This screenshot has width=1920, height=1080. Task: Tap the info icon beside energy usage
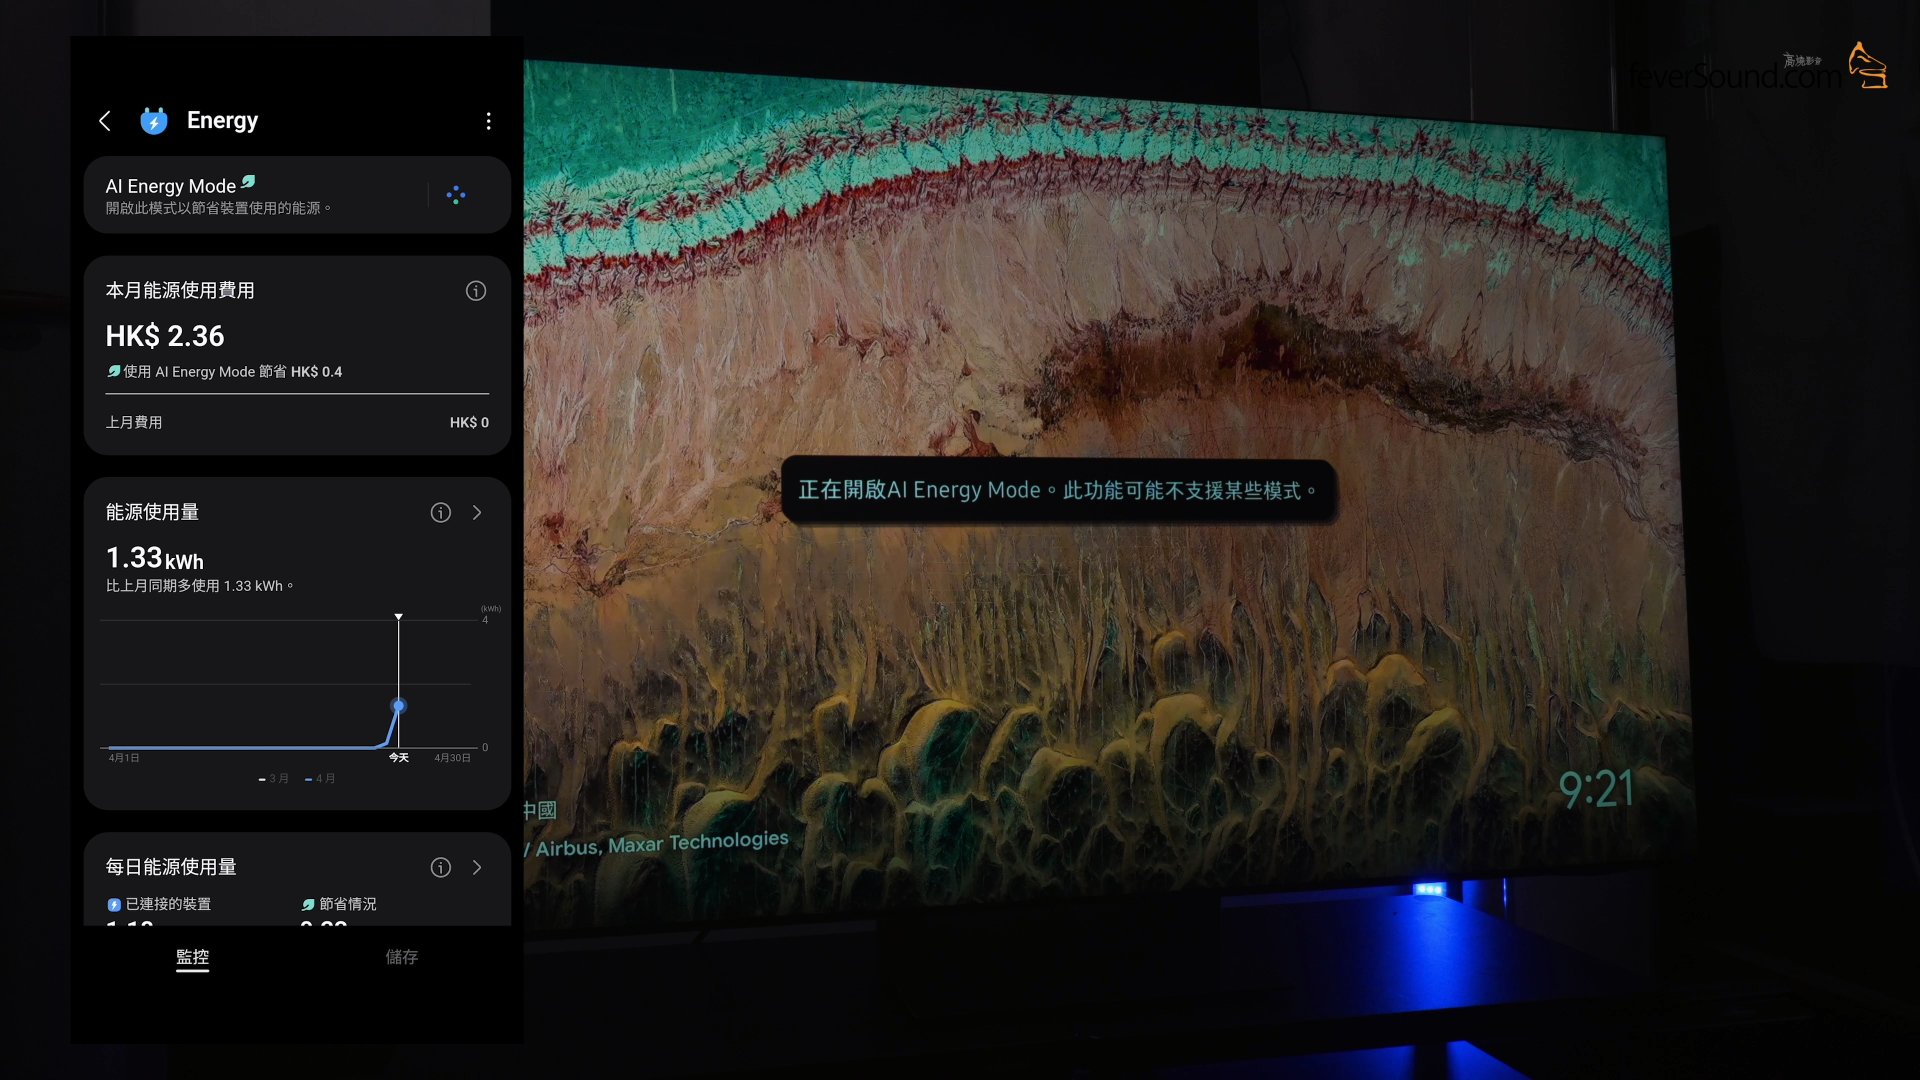coord(441,513)
